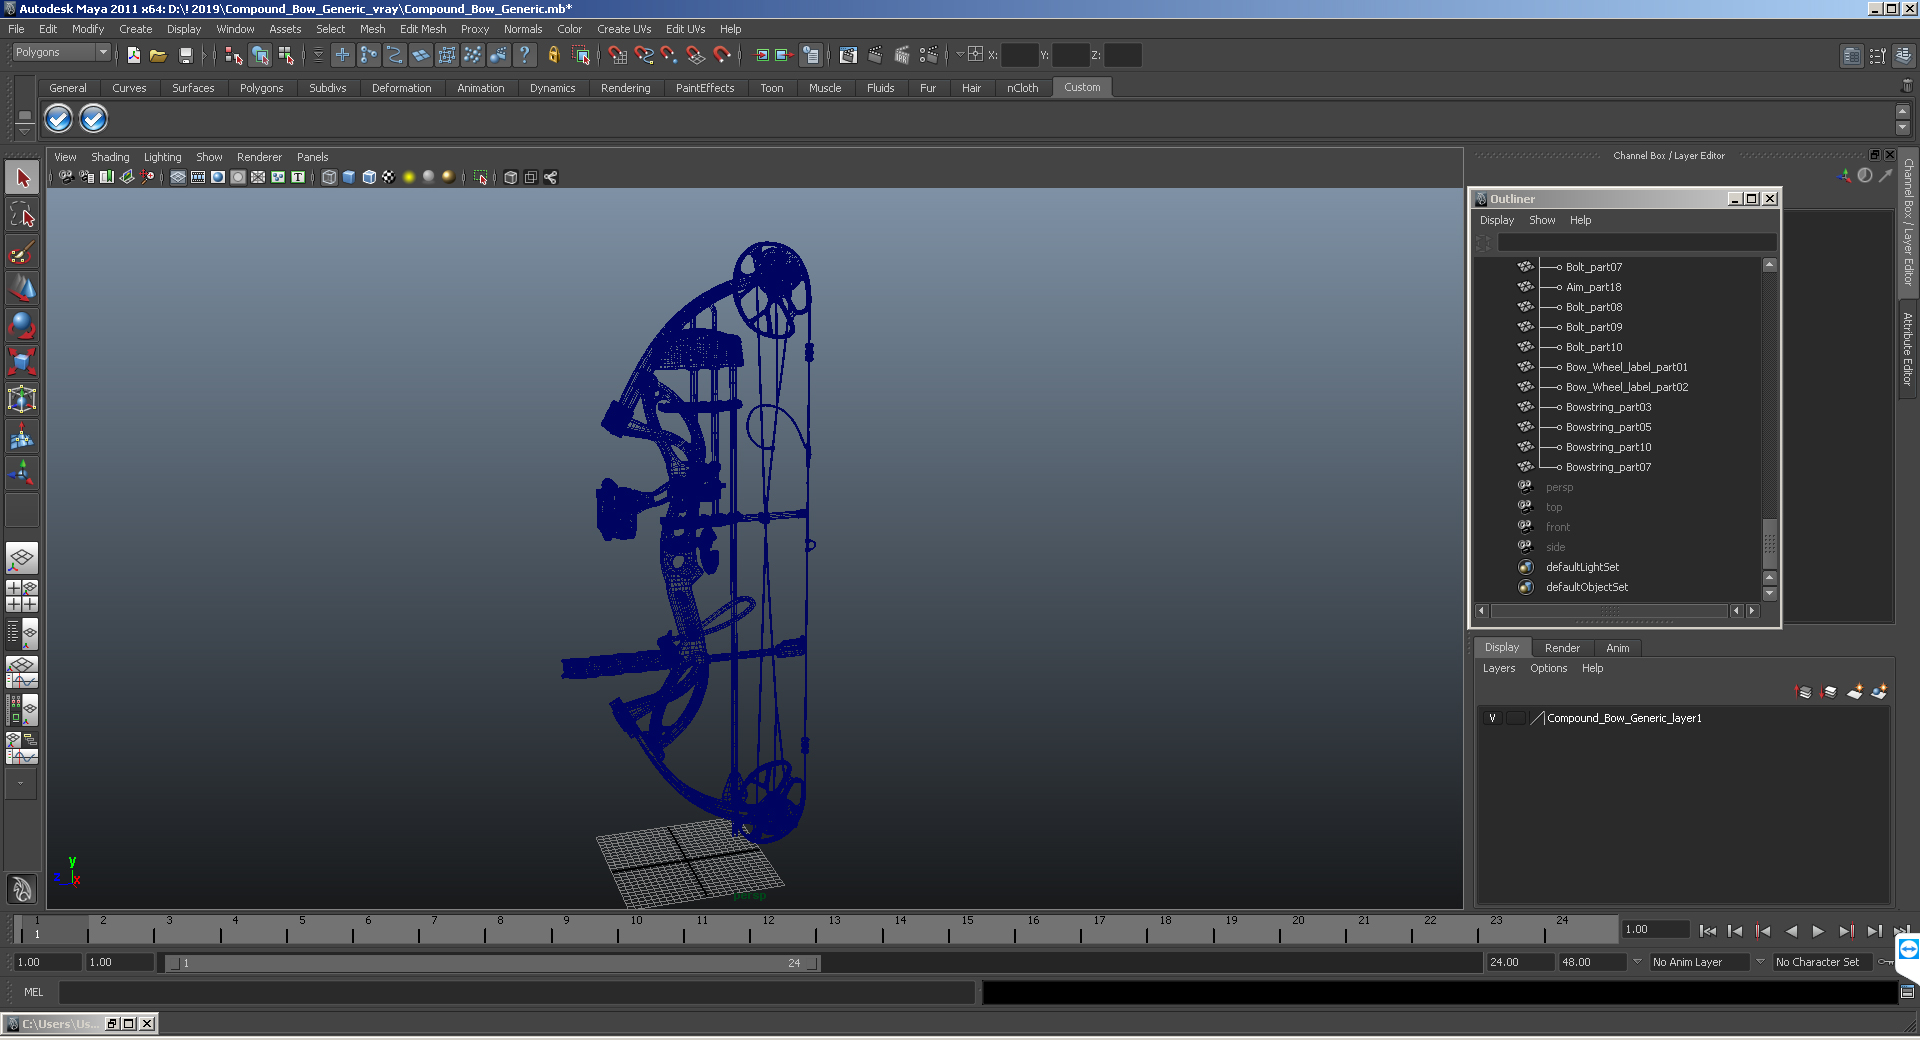Click the Outliner horizontal scrollbar
1920x1040 pixels.
[1609, 611]
